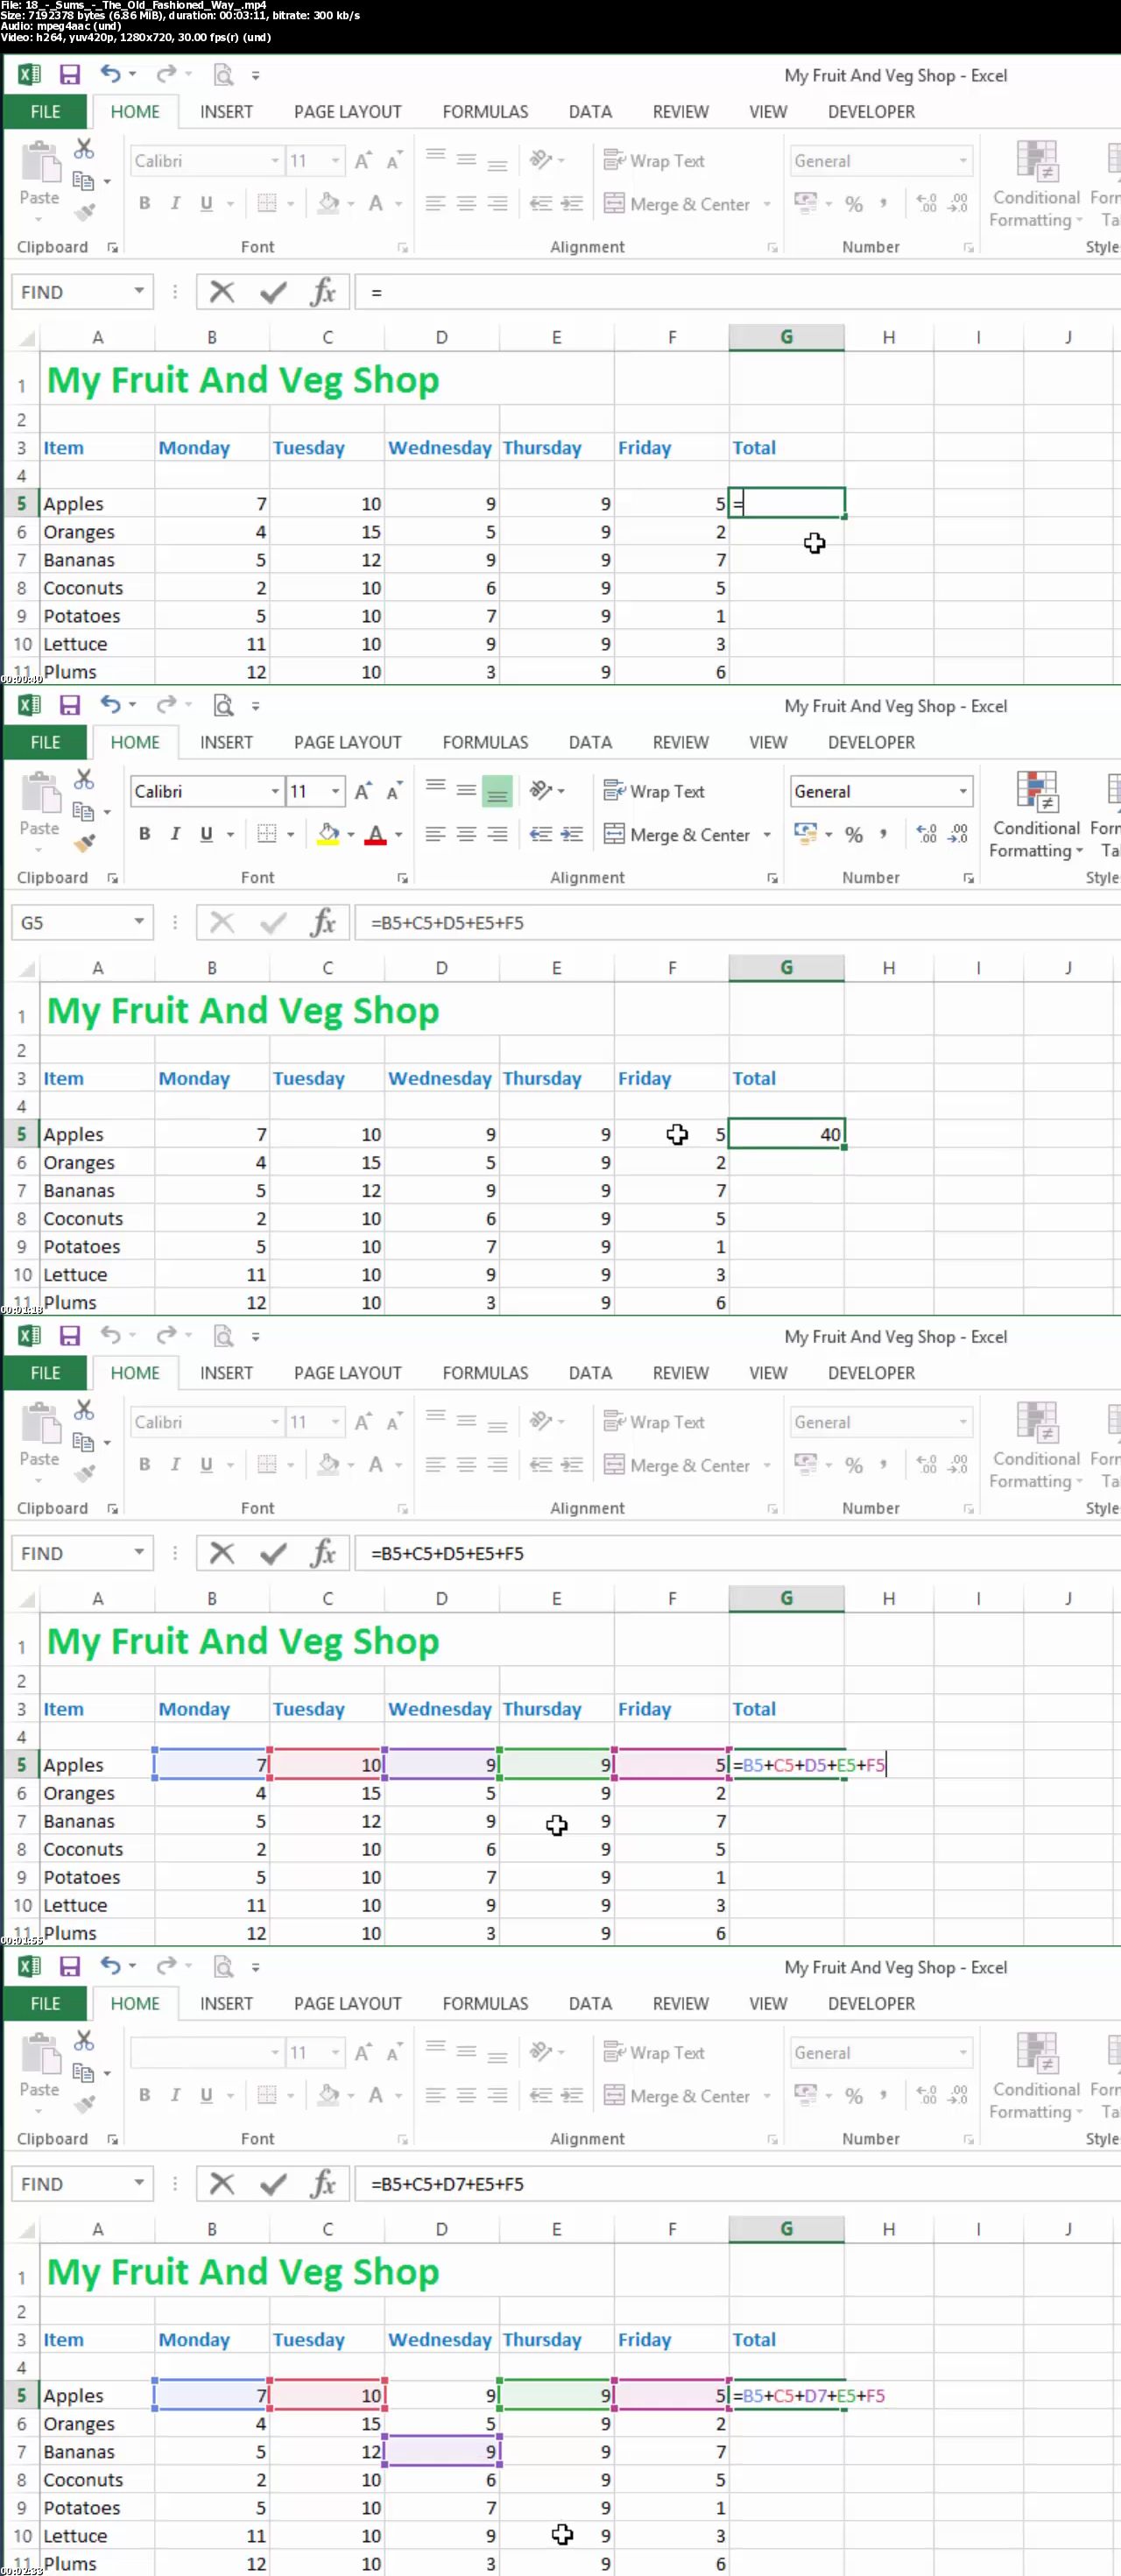Expand Fill Color arrow in frame showing 40
This screenshot has height=2576, width=1121.
click(351, 834)
